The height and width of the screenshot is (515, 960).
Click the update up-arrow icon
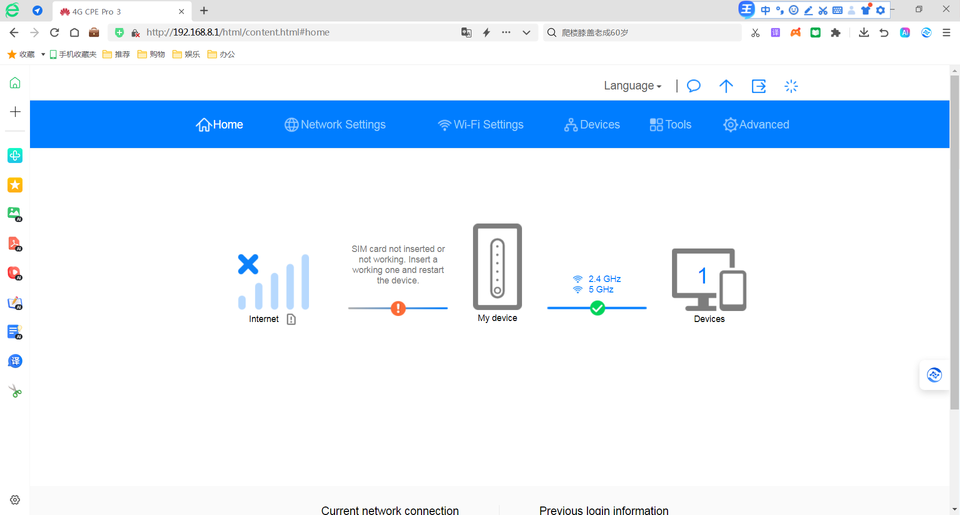(726, 86)
